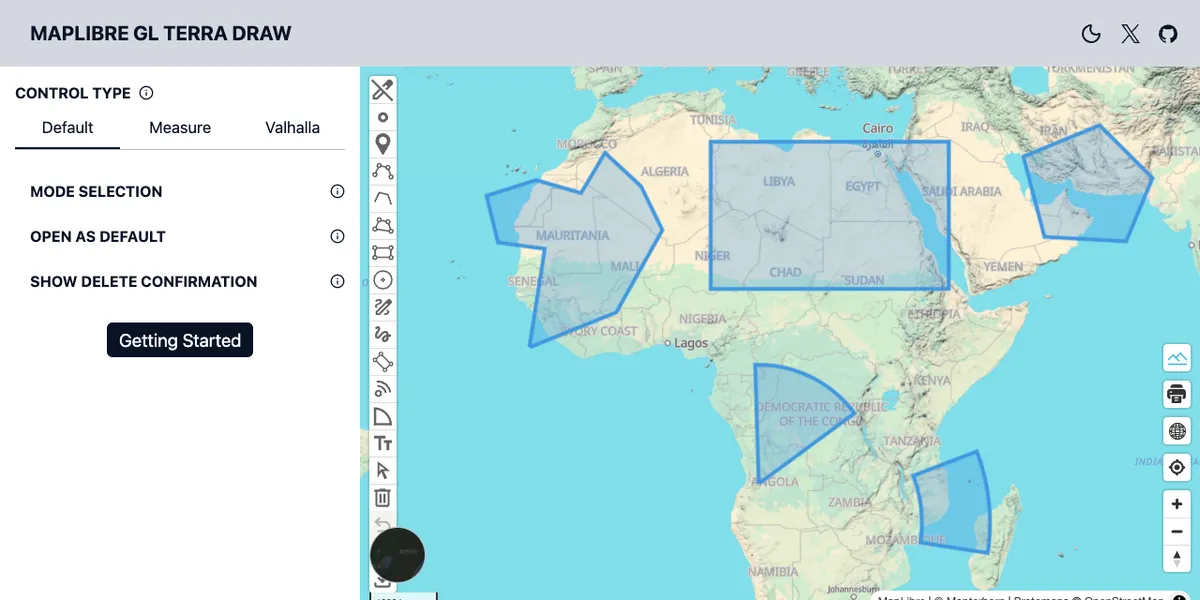Click the print map icon
This screenshot has width=1200, height=600.
1177,394
